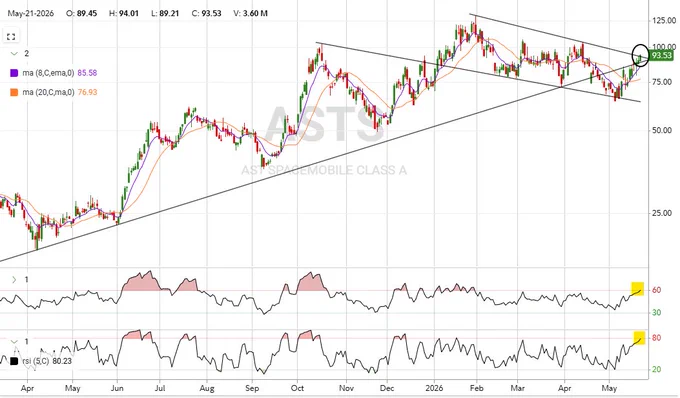Click the Feb label on time axis

(476, 388)
